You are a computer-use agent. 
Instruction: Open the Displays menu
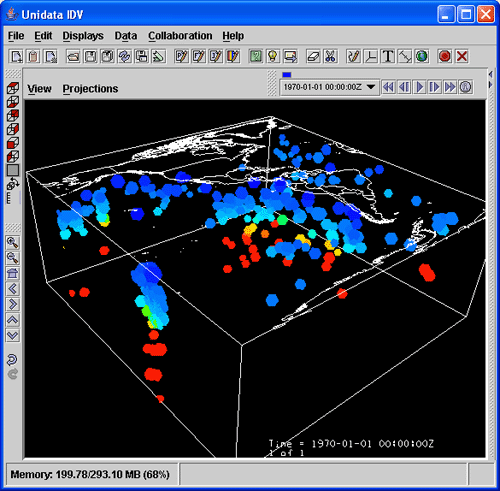(x=83, y=36)
